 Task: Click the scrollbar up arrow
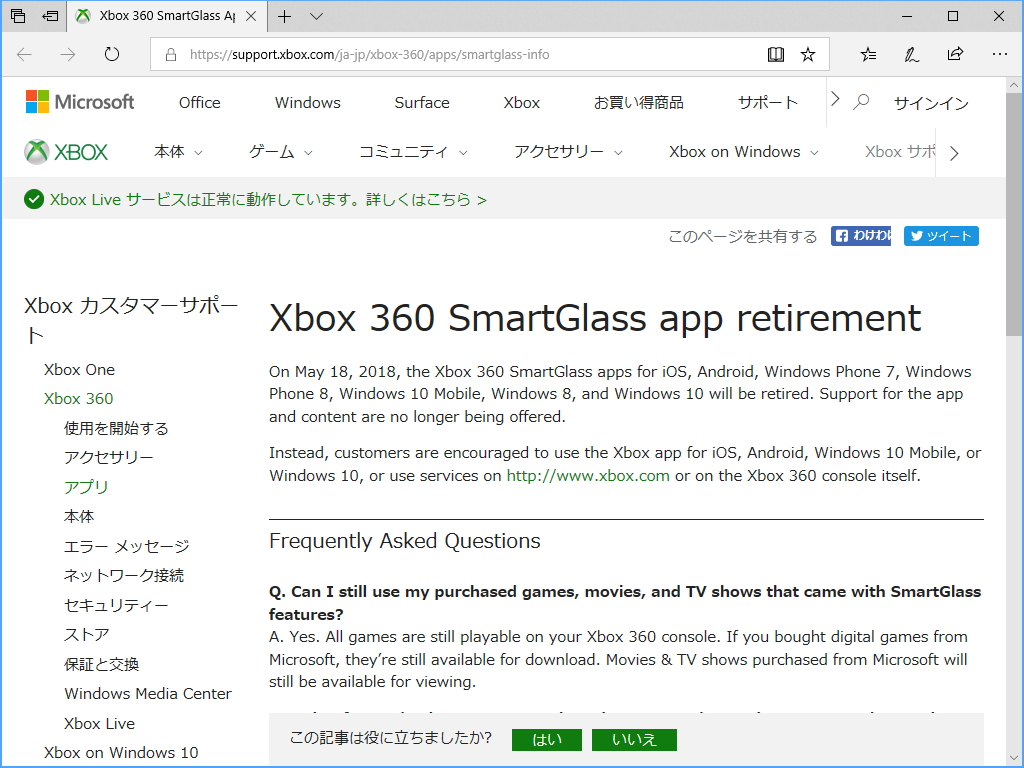click(x=1014, y=85)
